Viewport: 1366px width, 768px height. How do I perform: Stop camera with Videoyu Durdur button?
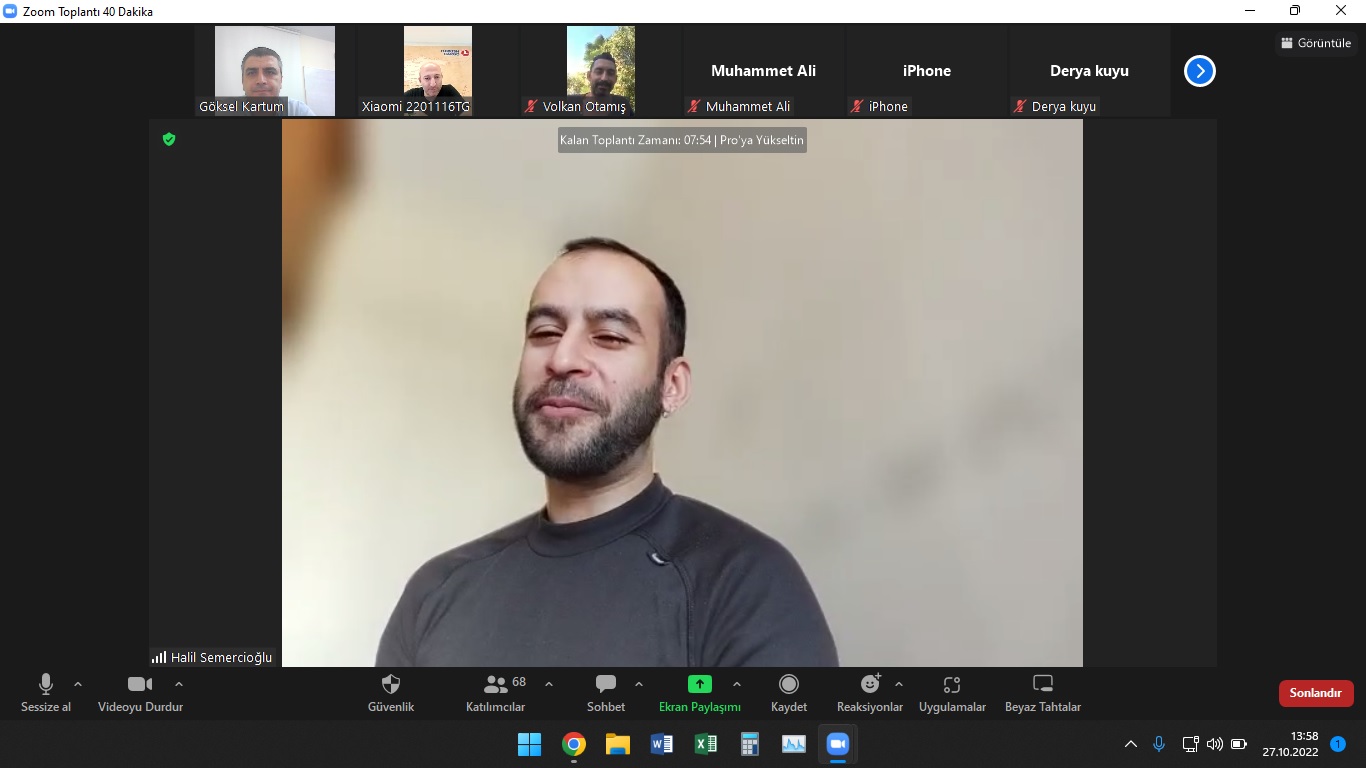pyautogui.click(x=140, y=693)
